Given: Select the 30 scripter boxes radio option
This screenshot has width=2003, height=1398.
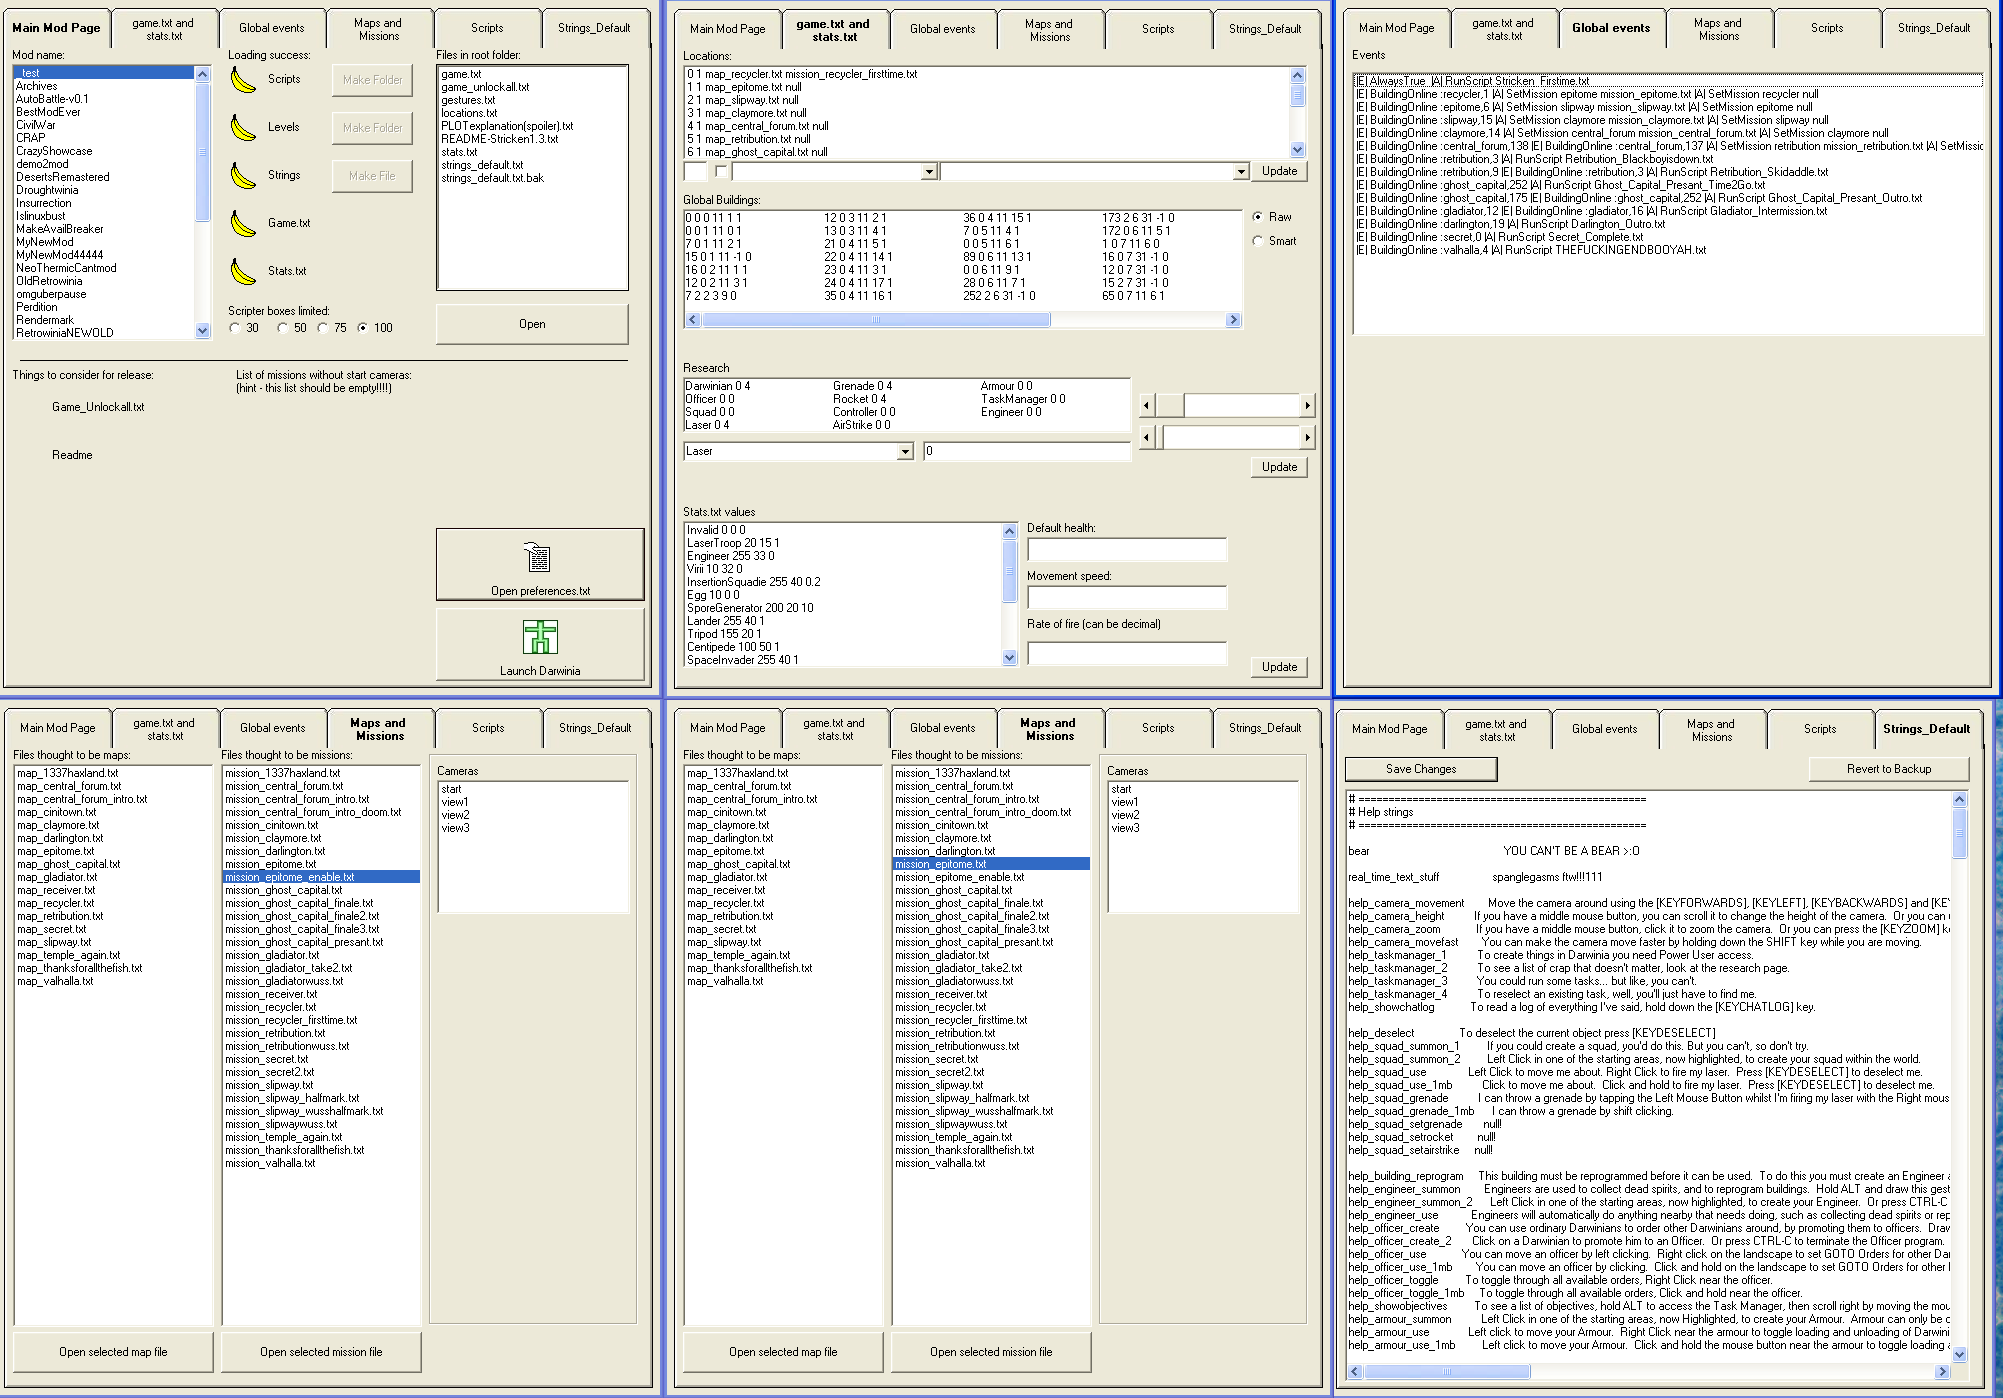Looking at the screenshot, I should (x=235, y=328).
